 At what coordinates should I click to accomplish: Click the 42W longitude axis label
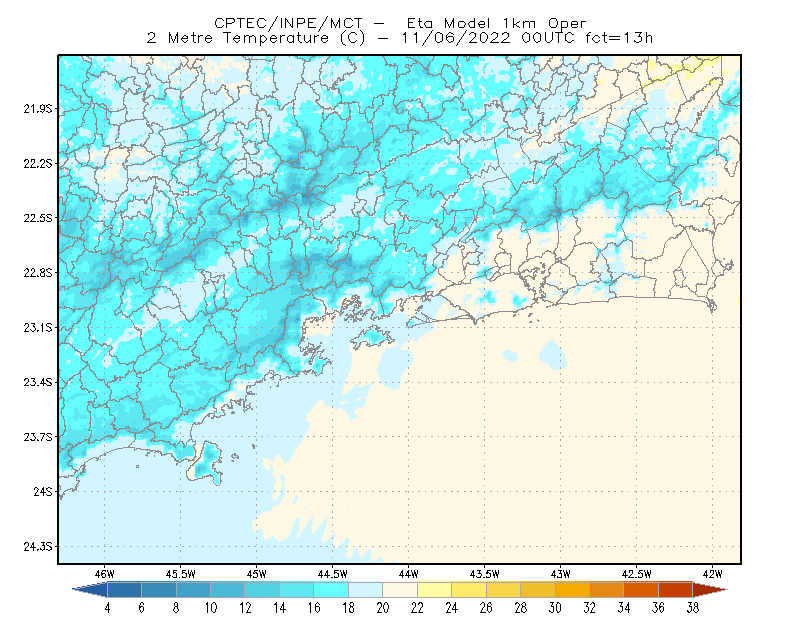click(x=712, y=574)
